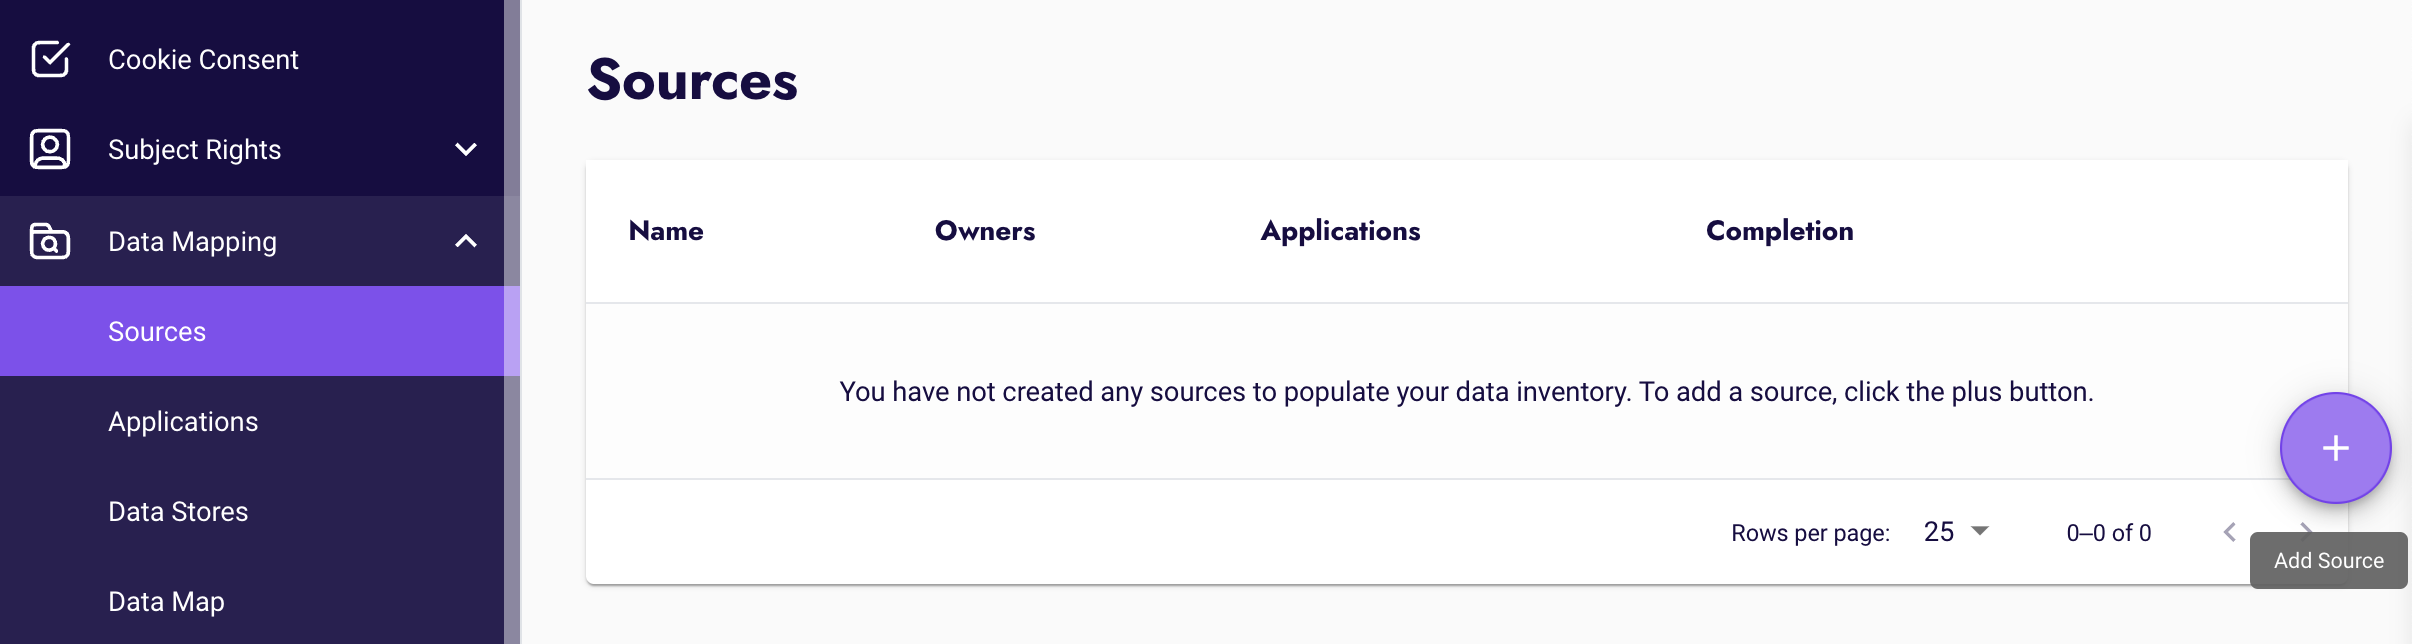The height and width of the screenshot is (644, 2412).
Task: Click the Subject Rights person icon
Action: [x=50, y=149]
